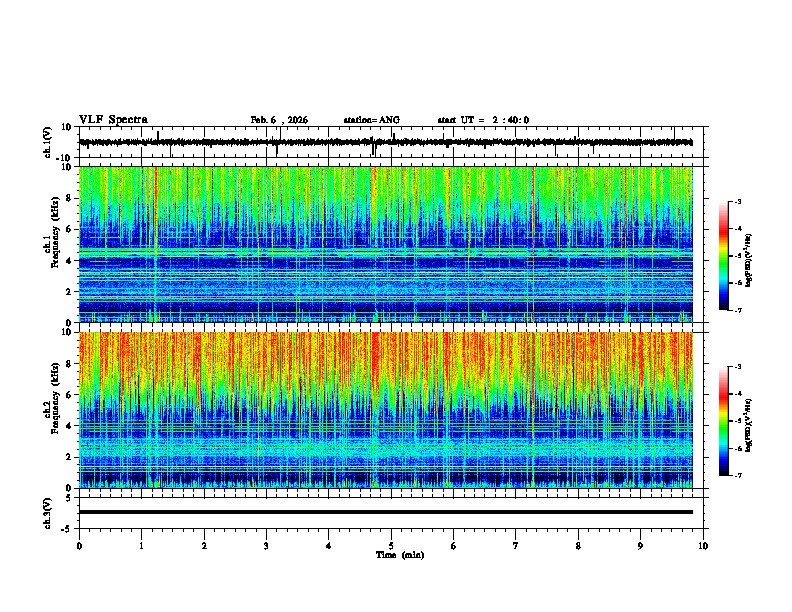Click the "6" kHz tick on ch.1 spectrogram
Screen dimensions: 792x612
69,229
